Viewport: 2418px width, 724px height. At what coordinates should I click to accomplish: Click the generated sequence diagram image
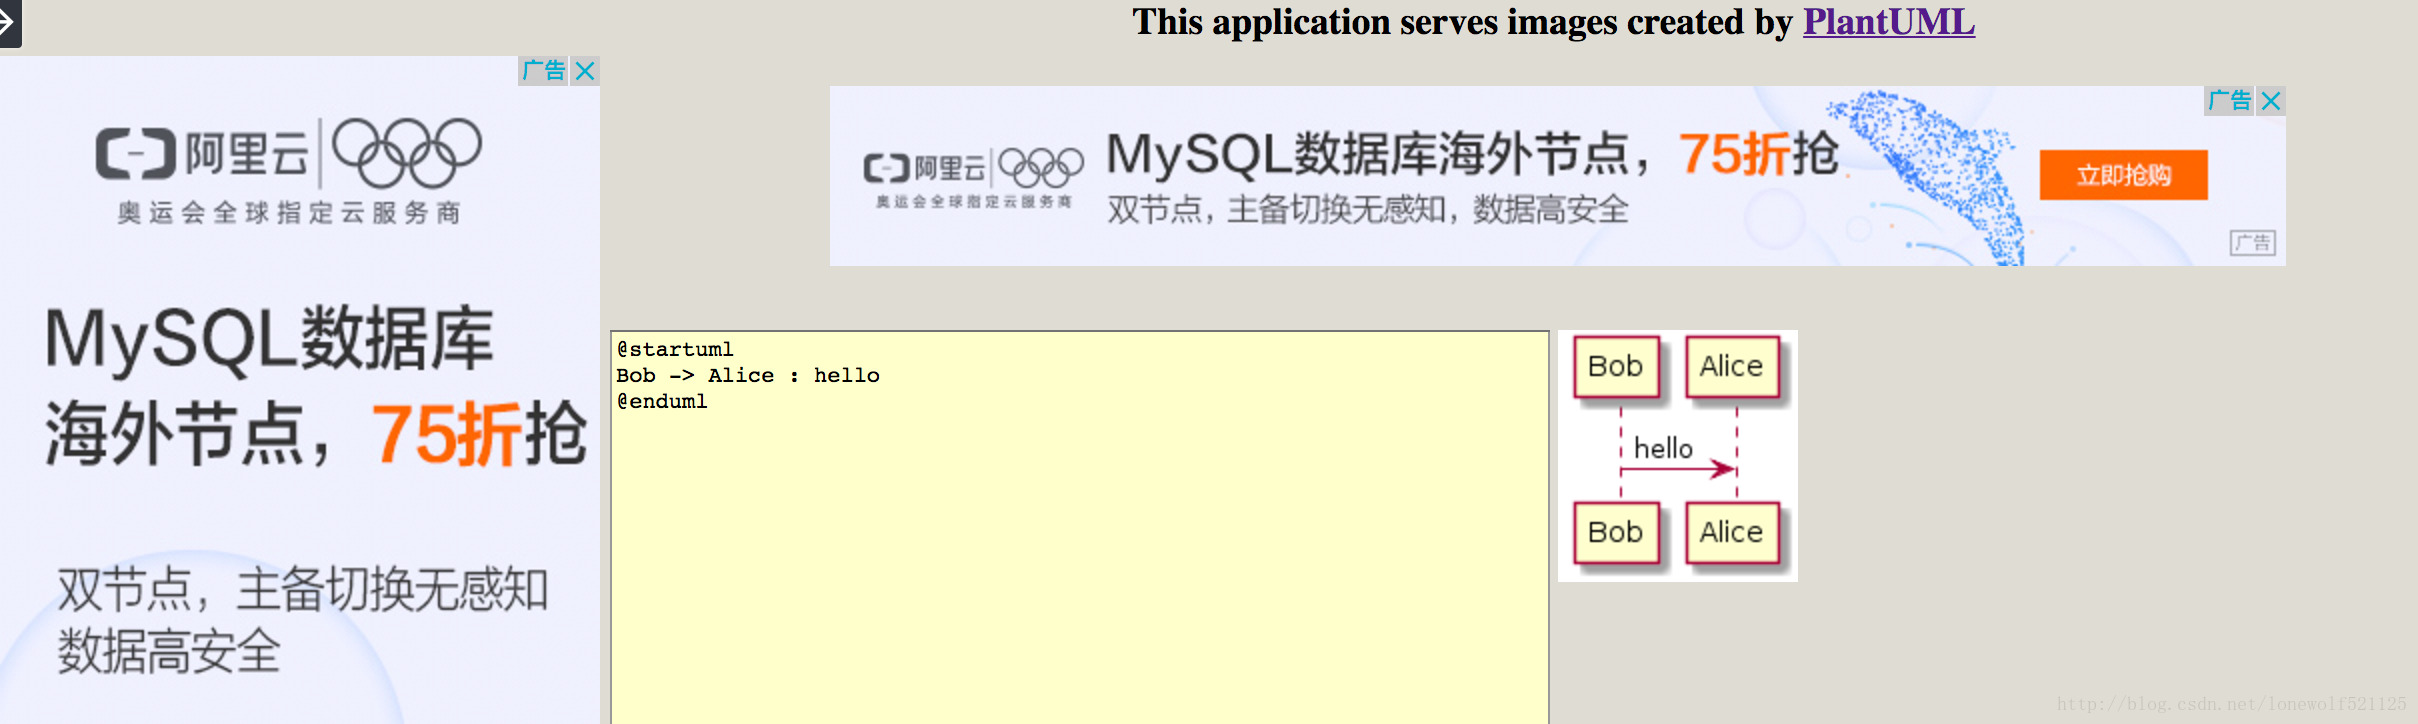[1678, 456]
